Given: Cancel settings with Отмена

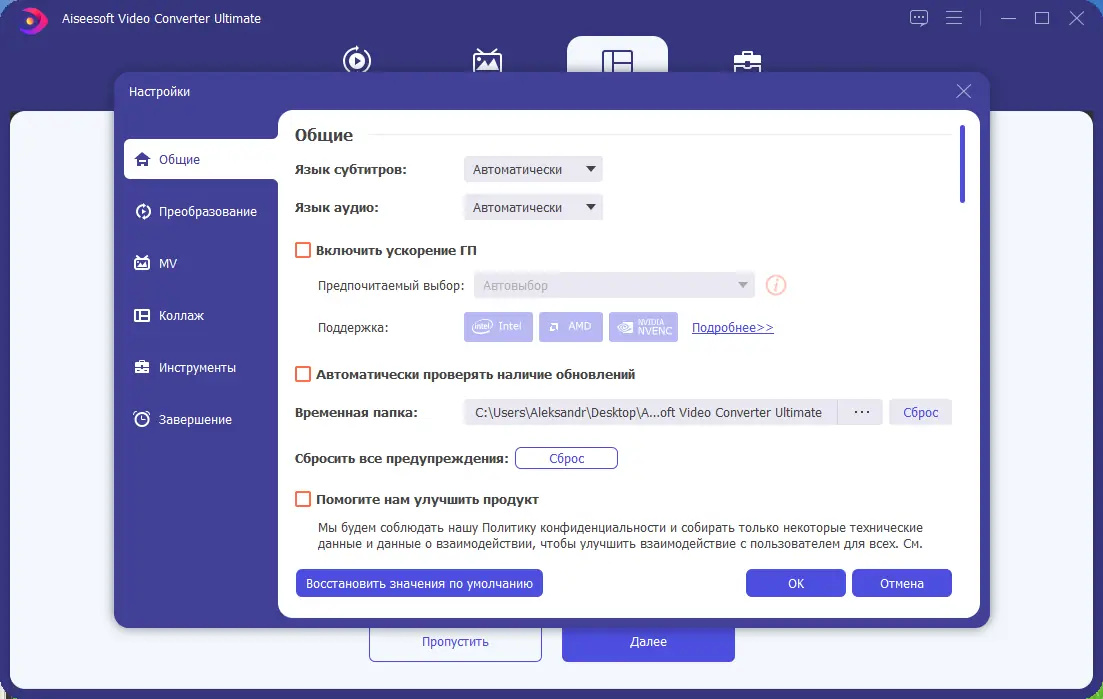Looking at the screenshot, I should pos(902,583).
